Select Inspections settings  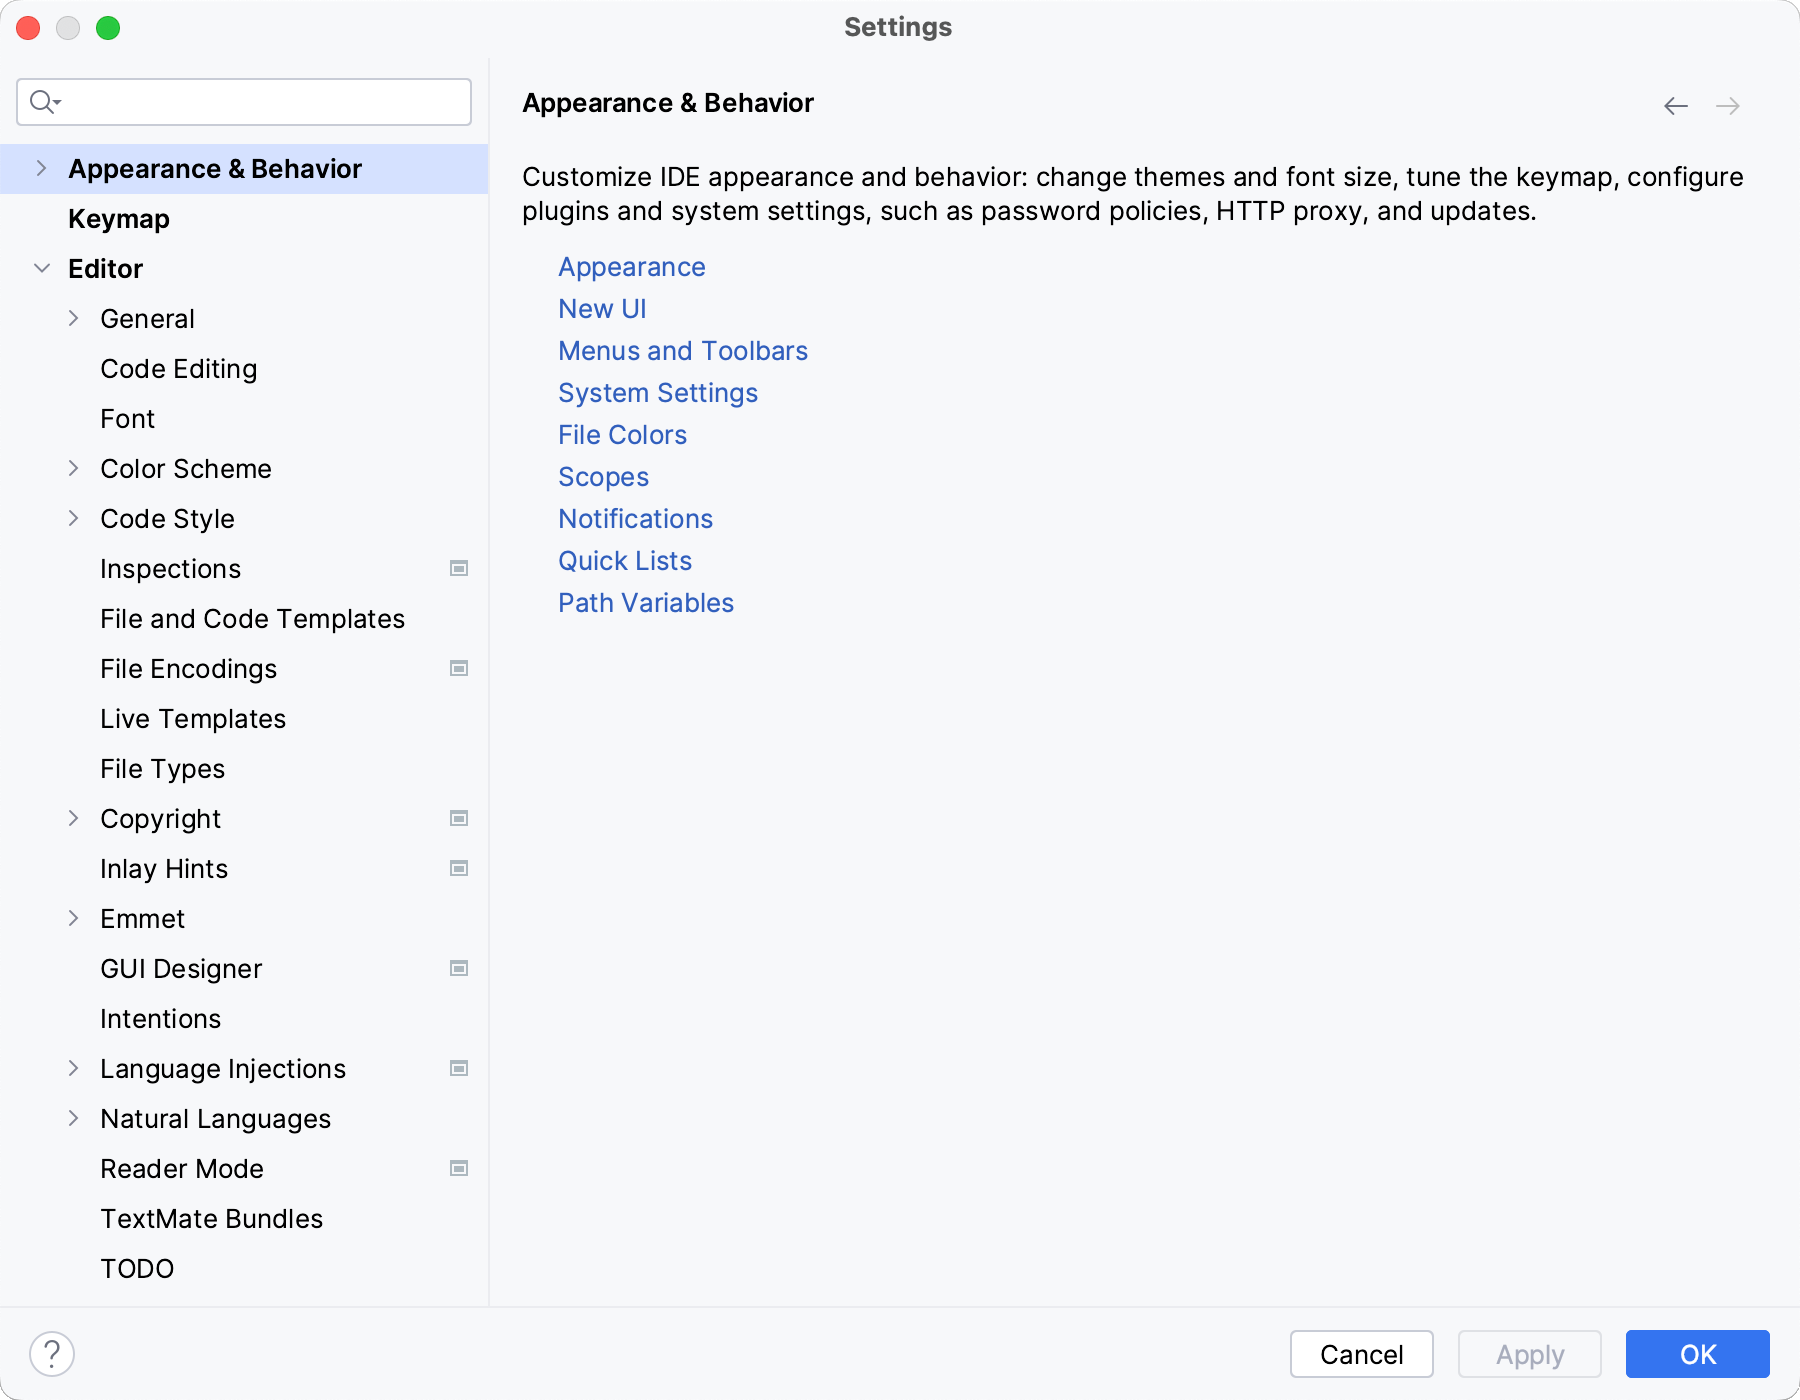[x=244, y=569]
